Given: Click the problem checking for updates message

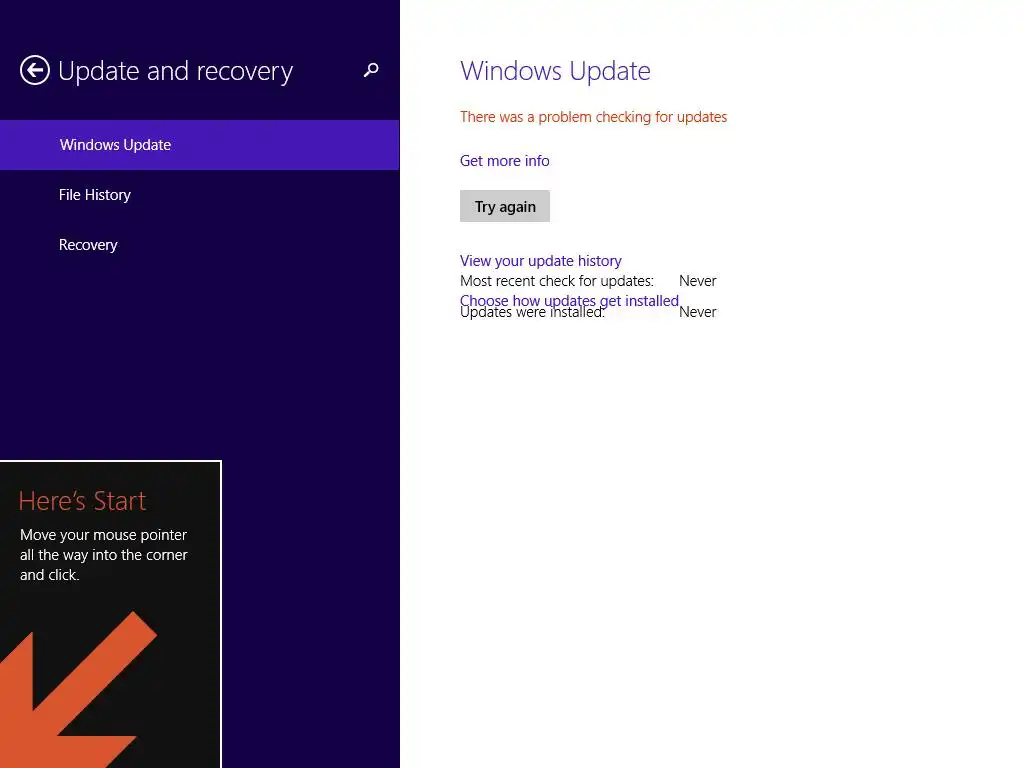Looking at the screenshot, I should pyautogui.click(x=594, y=117).
